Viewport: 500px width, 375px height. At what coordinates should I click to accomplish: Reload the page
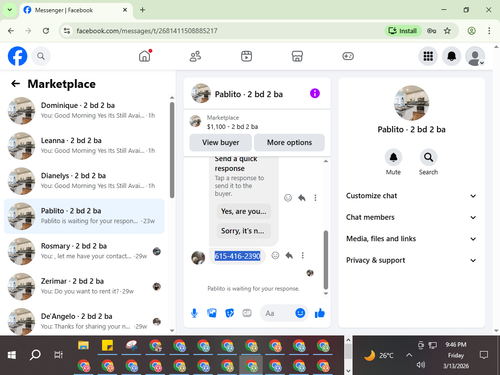pyautogui.click(x=46, y=31)
